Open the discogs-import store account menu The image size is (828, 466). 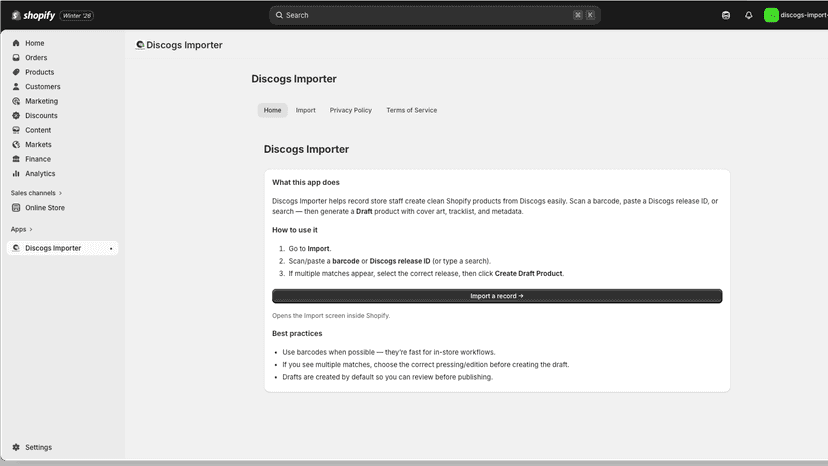[x=795, y=15]
